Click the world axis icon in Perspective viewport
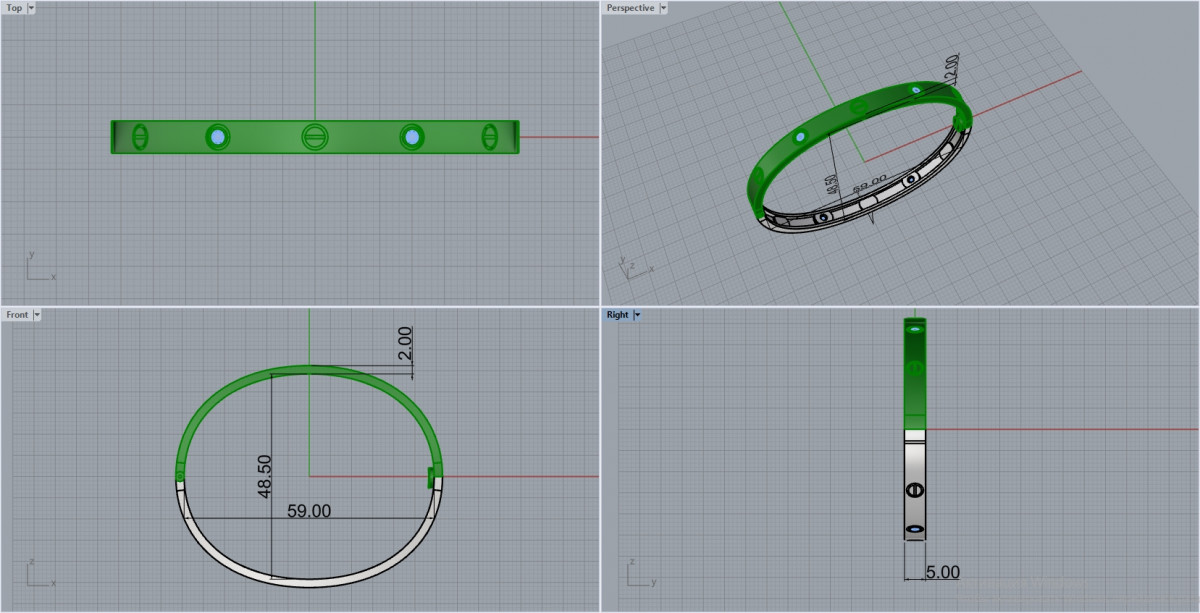1200x613 pixels. click(632, 266)
